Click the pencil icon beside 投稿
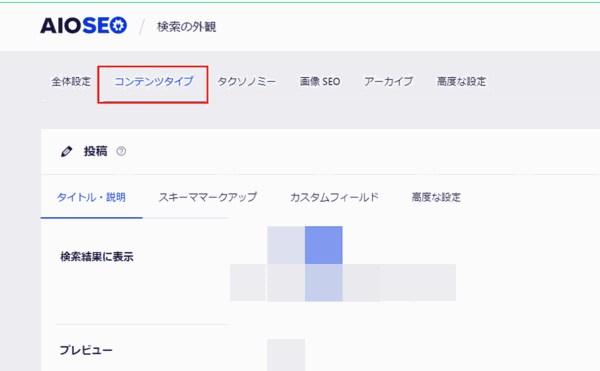Screen dimensions: 600x371 point(67,151)
